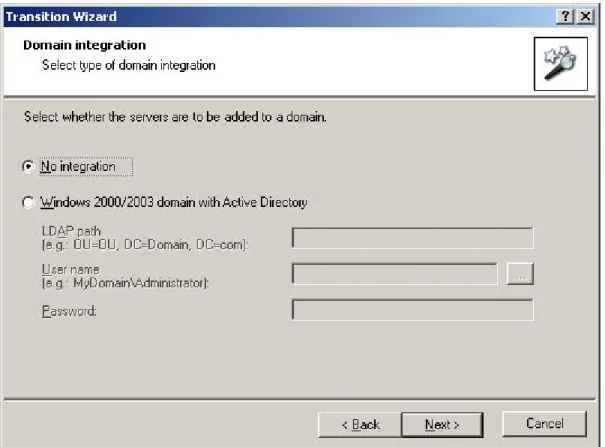Click the Transition Wizard title text

pos(61,17)
